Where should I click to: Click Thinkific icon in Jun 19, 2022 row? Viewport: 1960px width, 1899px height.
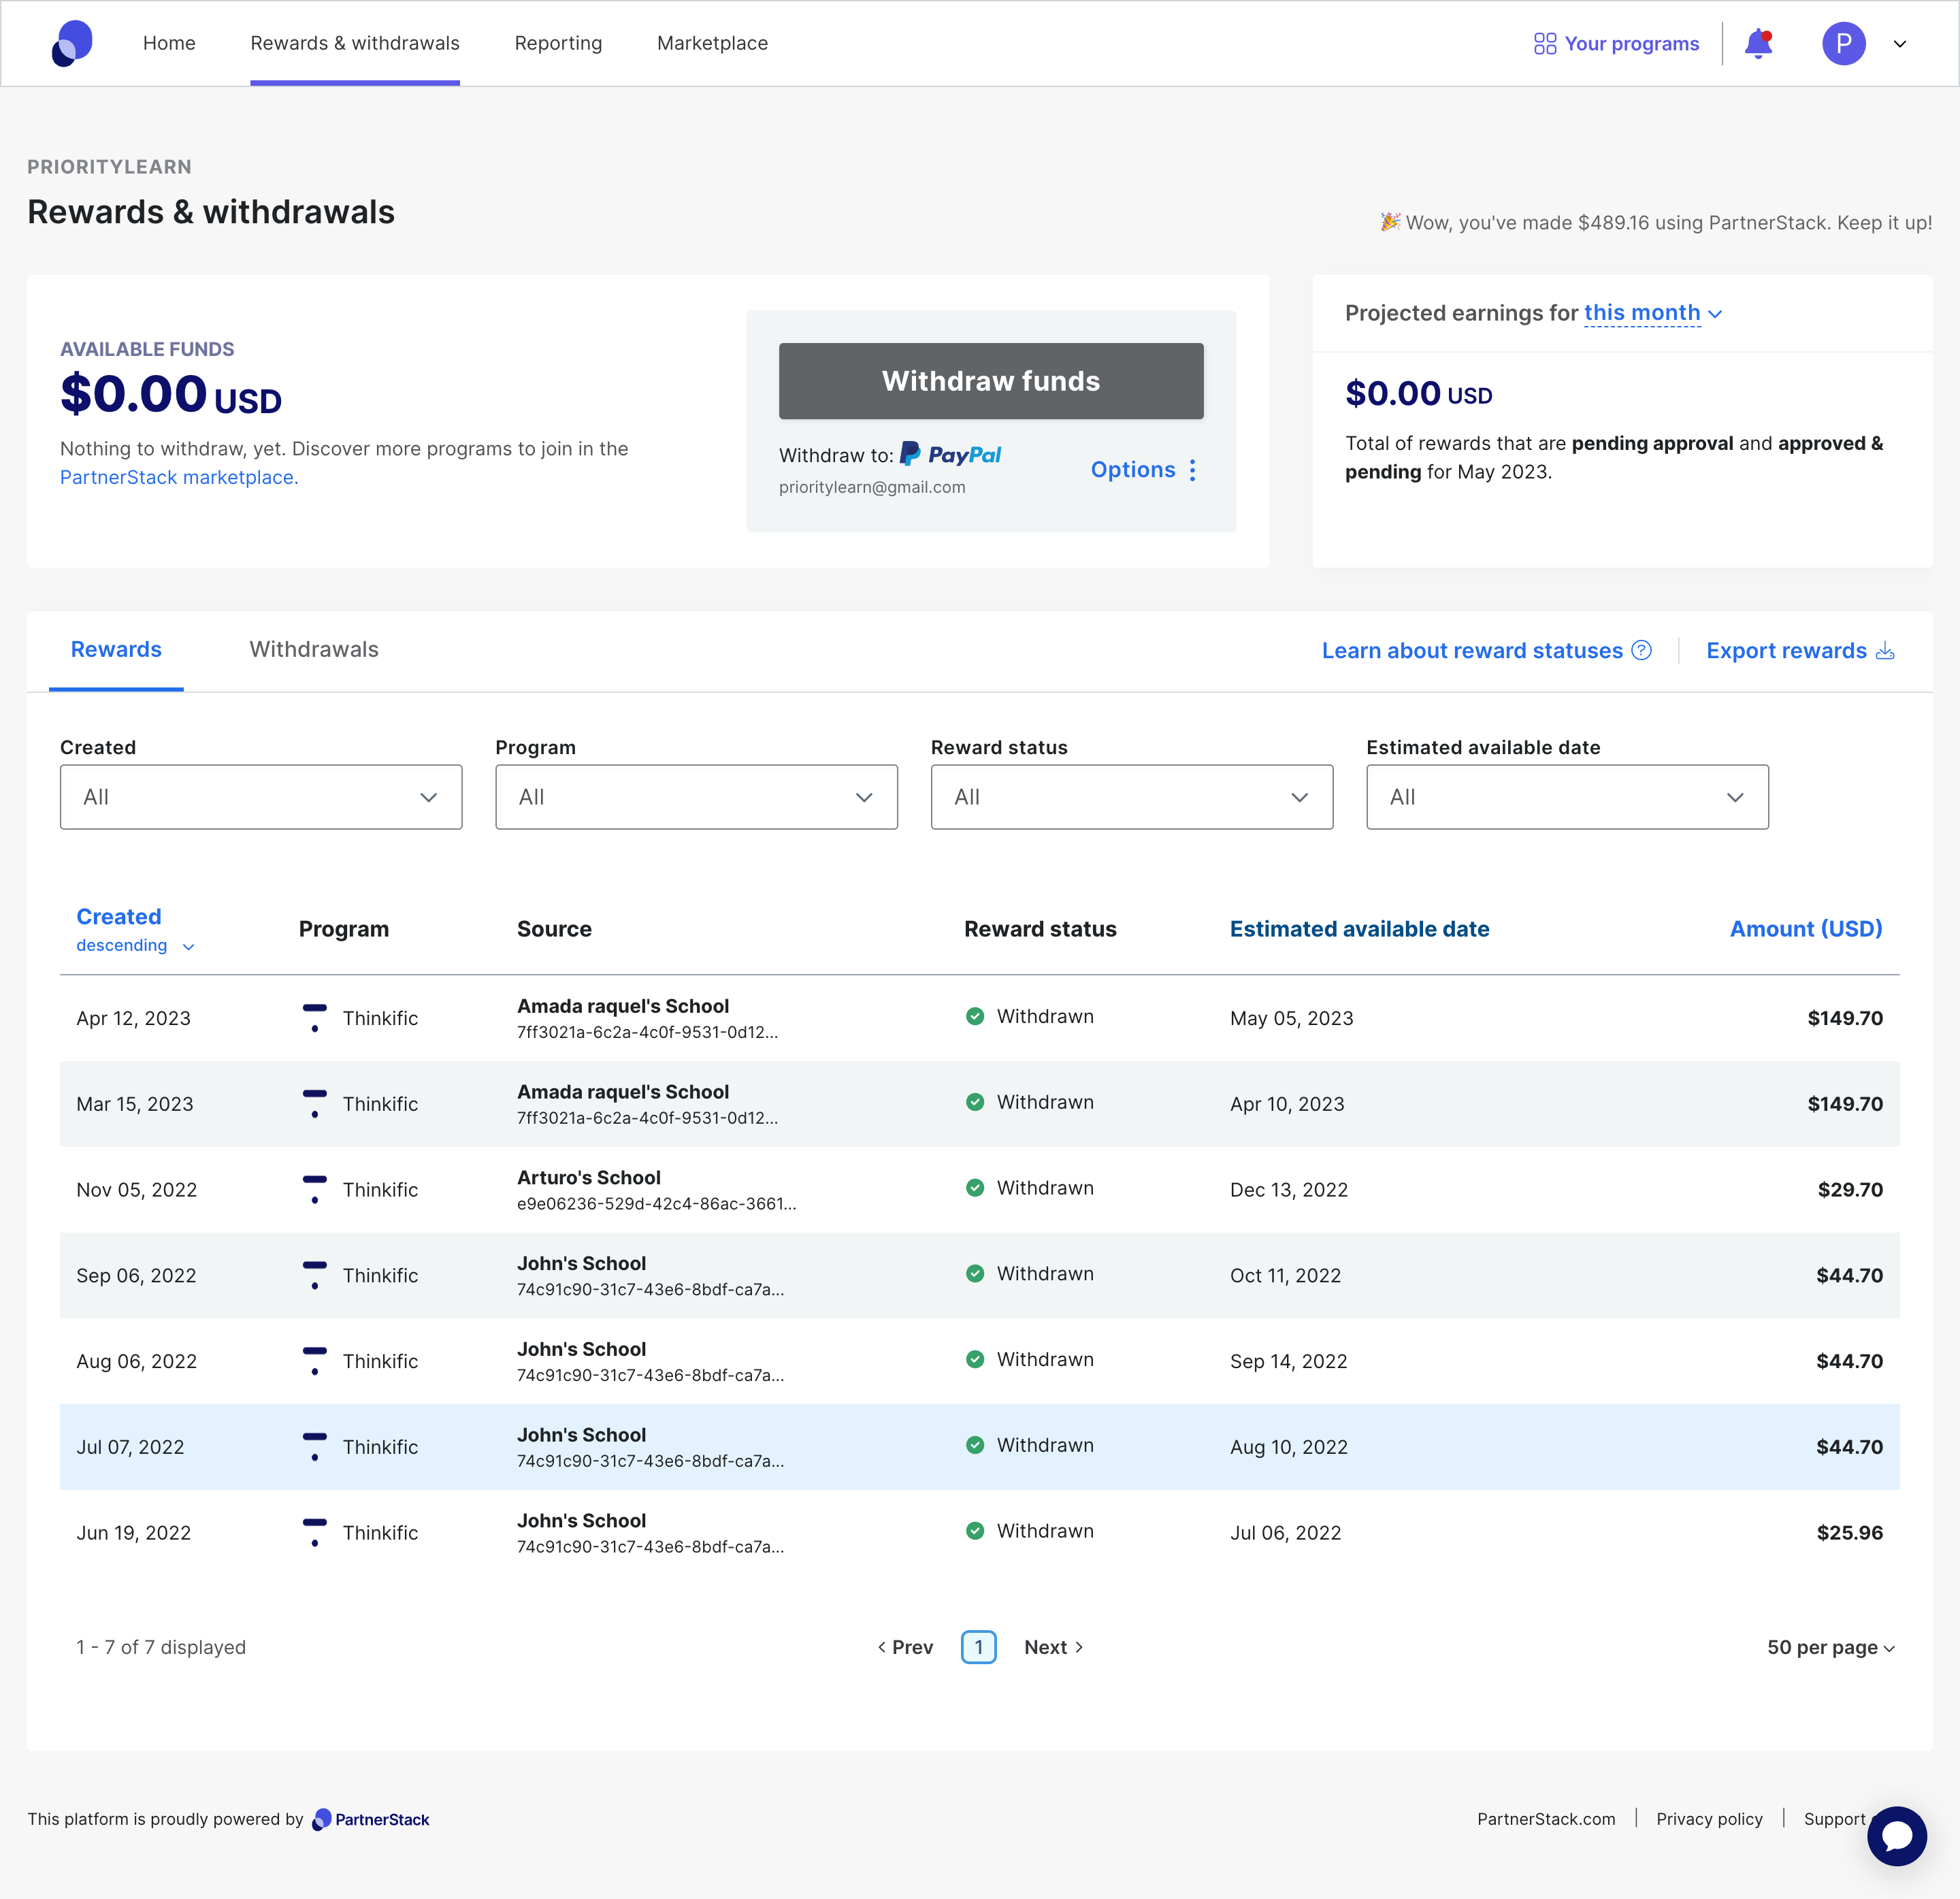(315, 1533)
